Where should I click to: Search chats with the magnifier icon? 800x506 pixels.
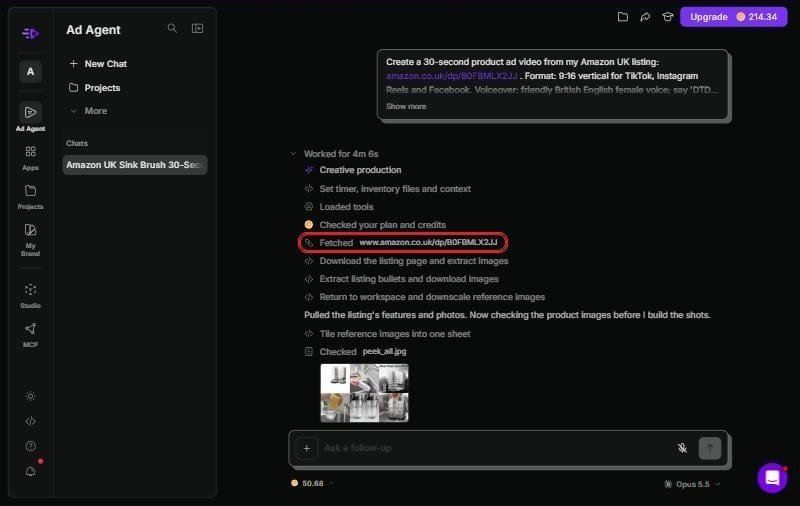(172, 29)
